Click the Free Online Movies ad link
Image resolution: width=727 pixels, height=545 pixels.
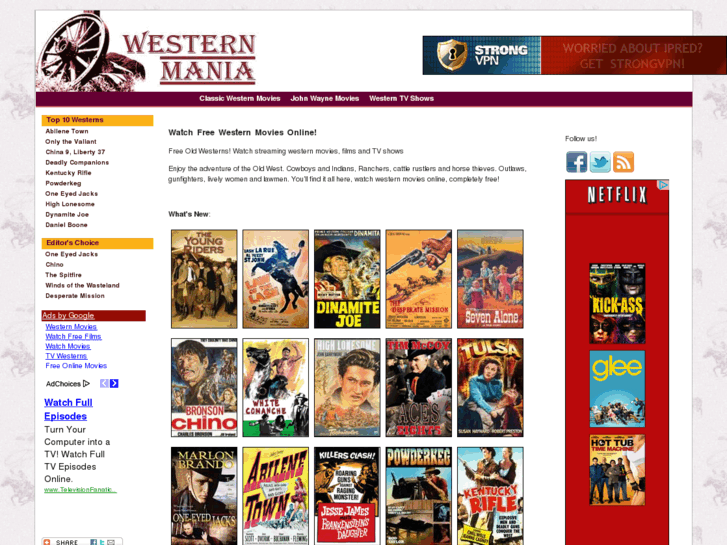pyautogui.click(x=76, y=366)
